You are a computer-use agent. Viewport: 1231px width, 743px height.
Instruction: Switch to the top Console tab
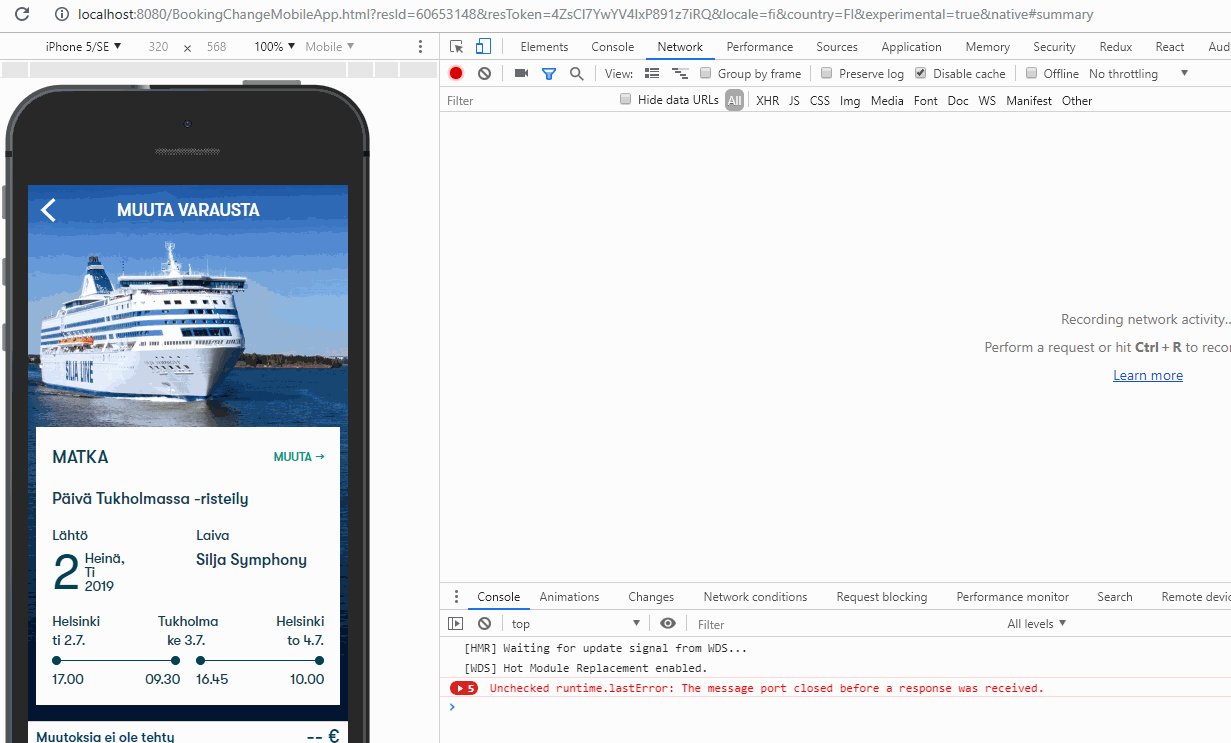click(x=612, y=47)
